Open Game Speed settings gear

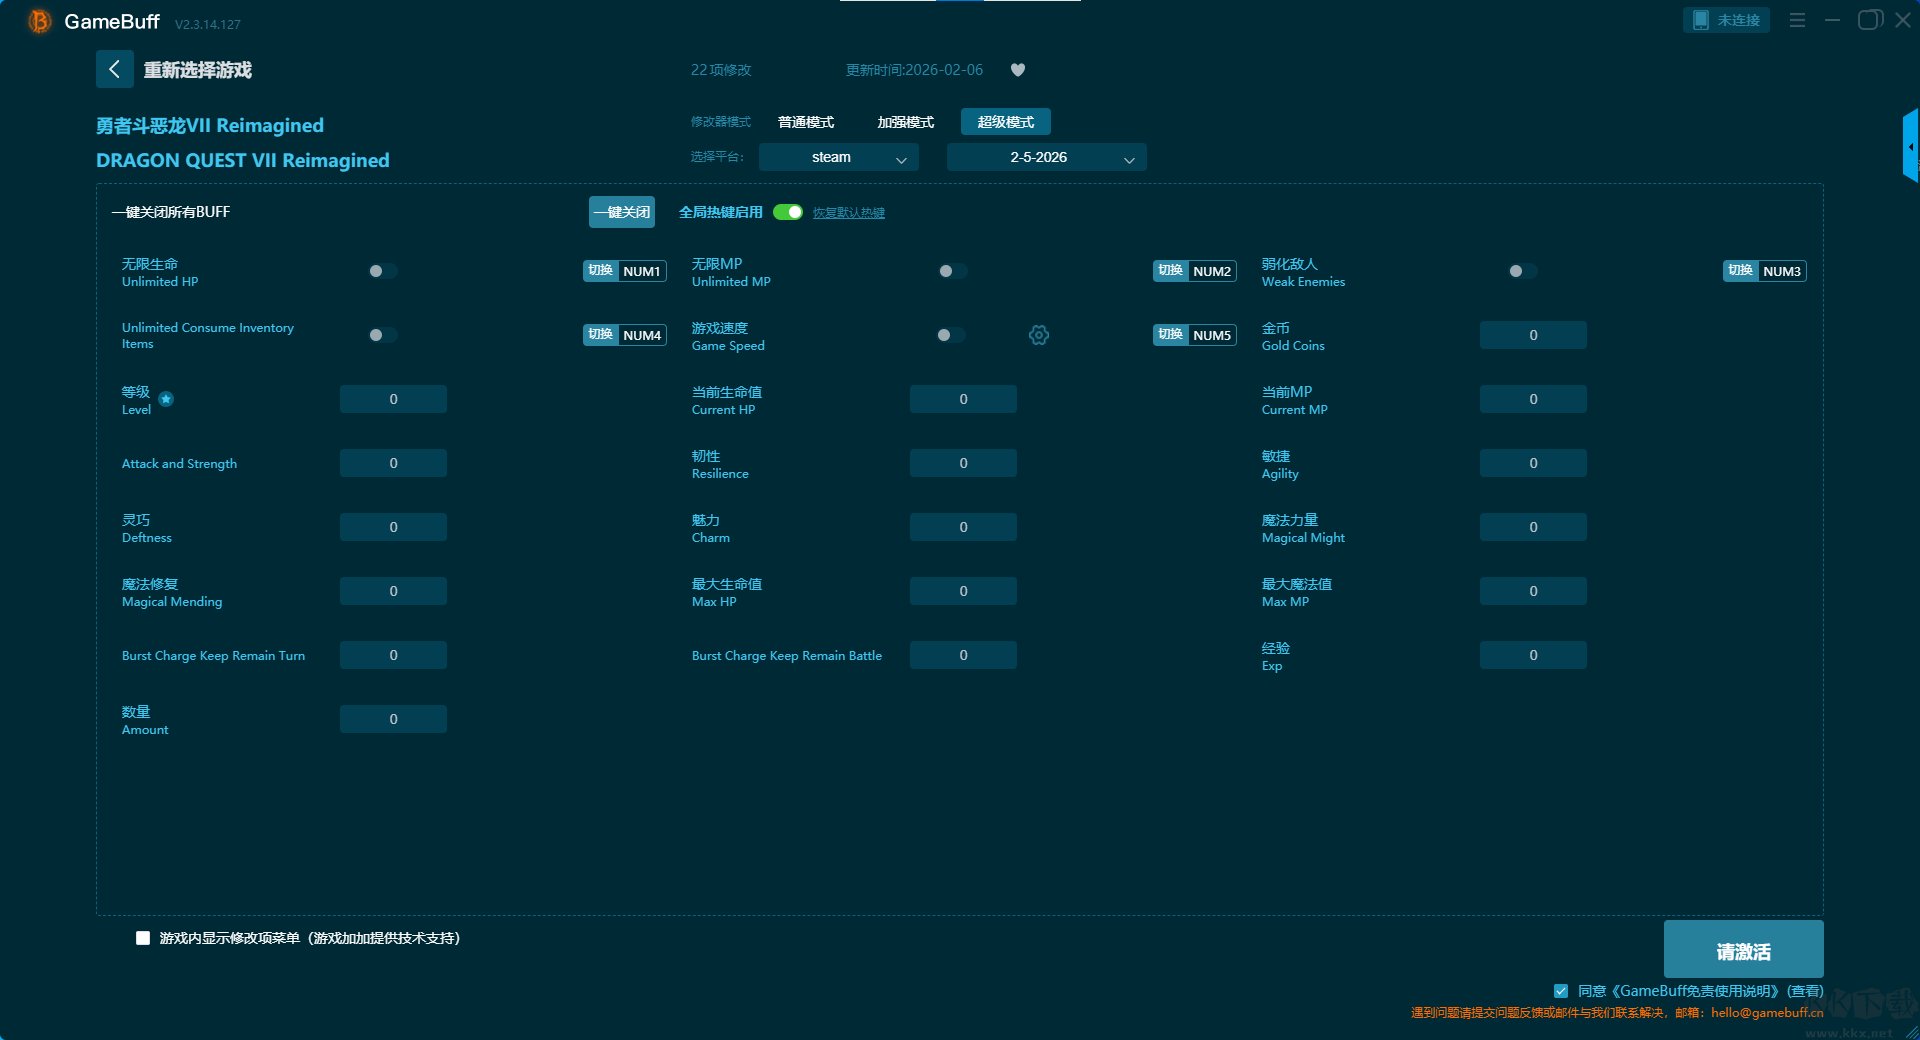[x=1039, y=335]
